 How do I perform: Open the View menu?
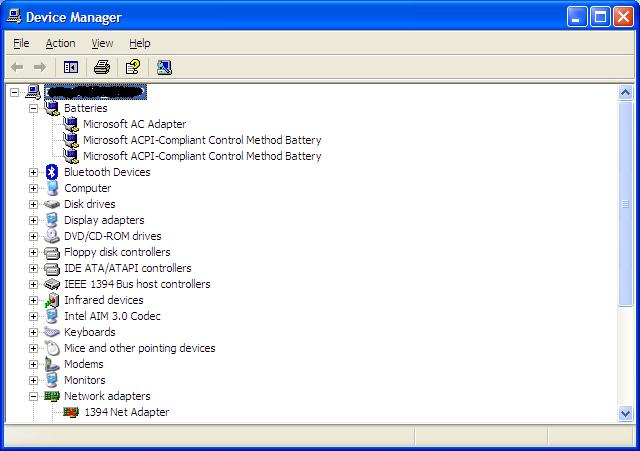102,43
